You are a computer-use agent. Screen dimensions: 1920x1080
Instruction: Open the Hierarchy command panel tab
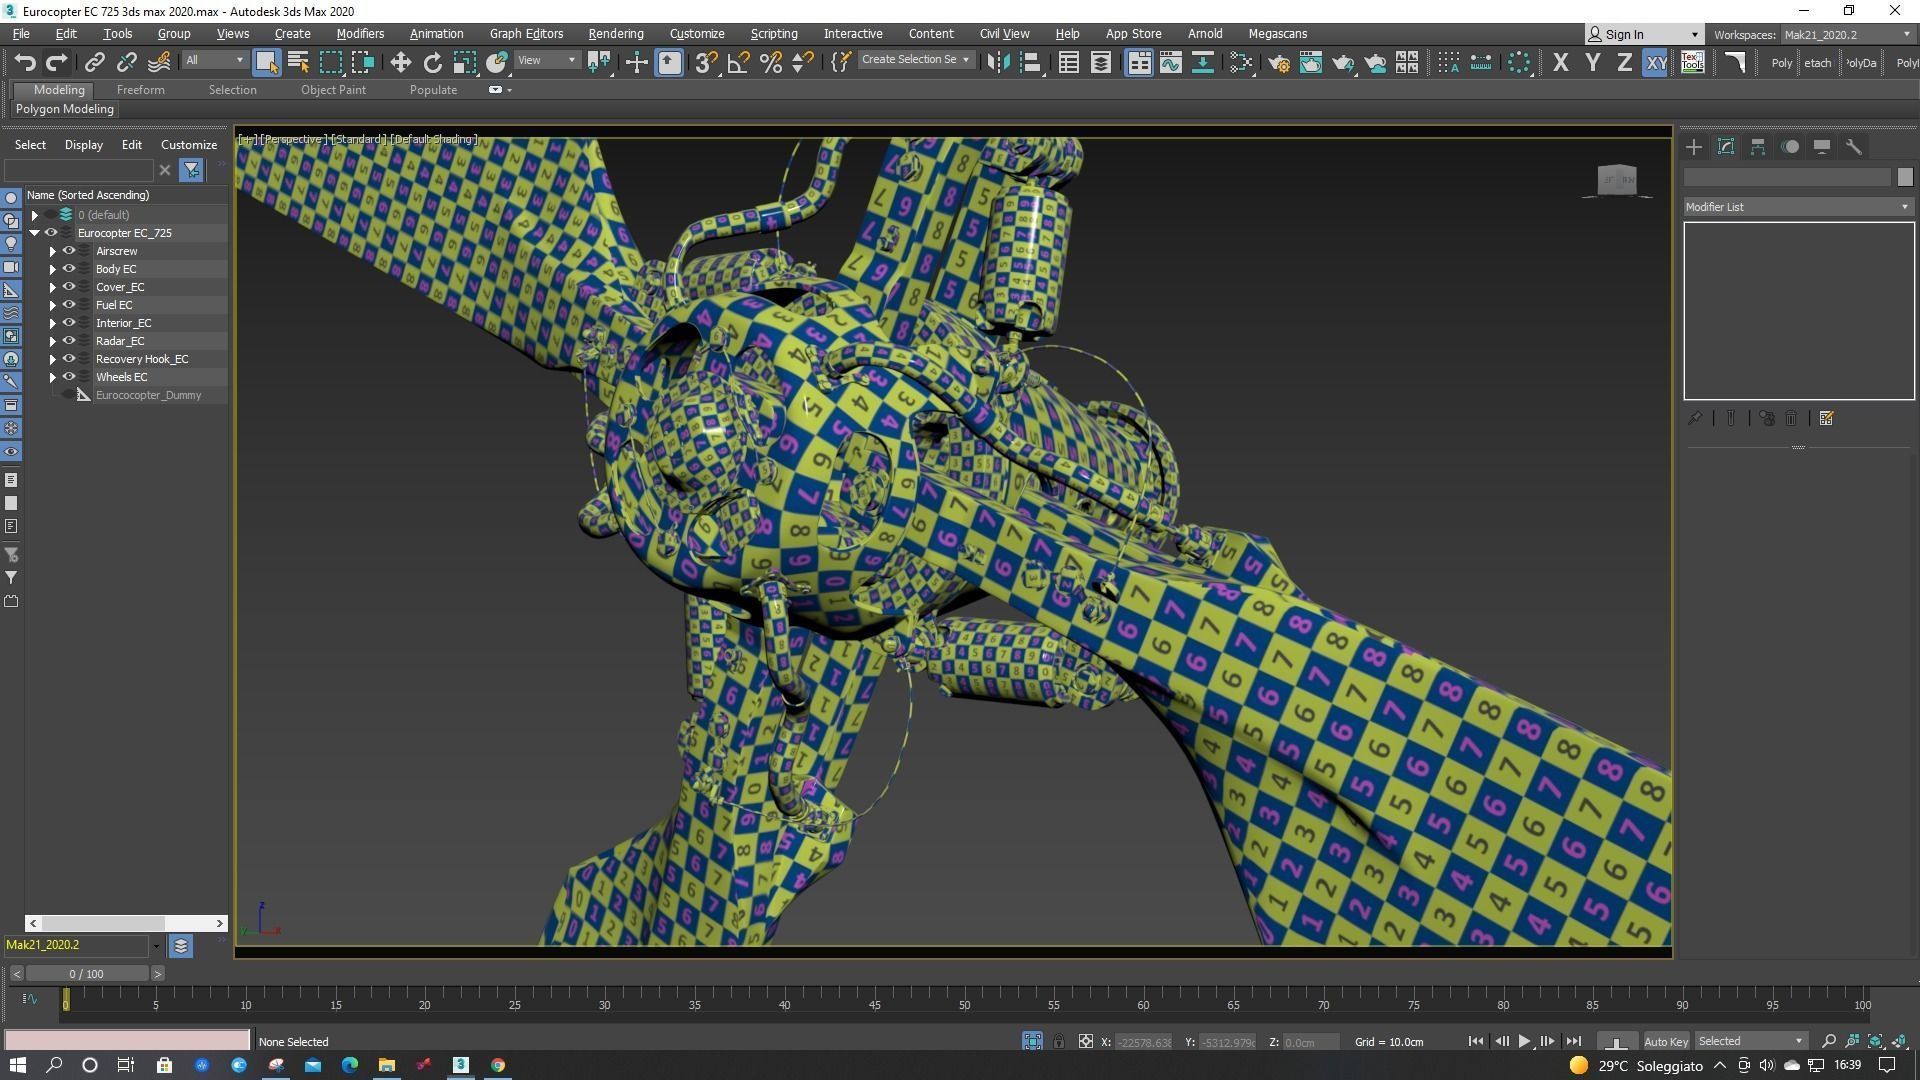(x=1758, y=147)
